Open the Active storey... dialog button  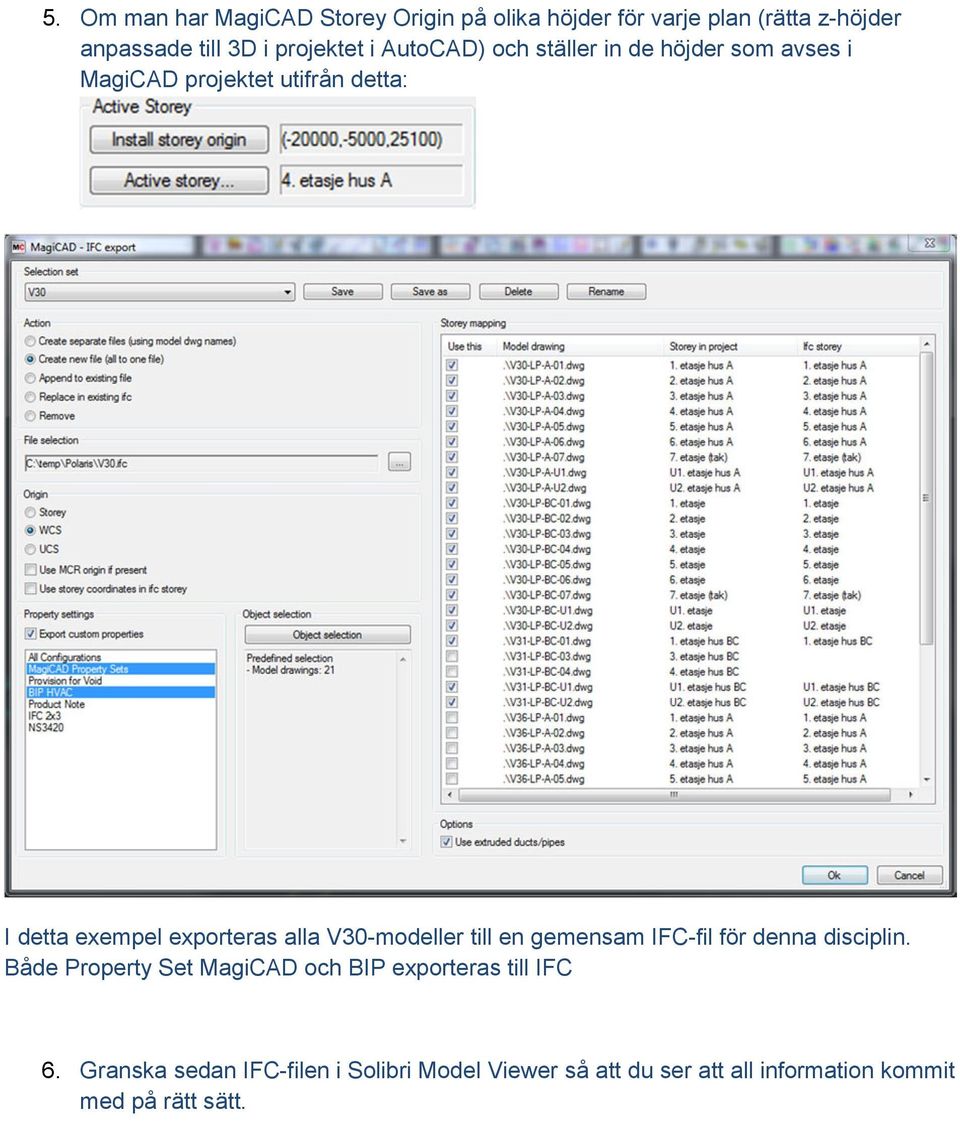coord(179,180)
